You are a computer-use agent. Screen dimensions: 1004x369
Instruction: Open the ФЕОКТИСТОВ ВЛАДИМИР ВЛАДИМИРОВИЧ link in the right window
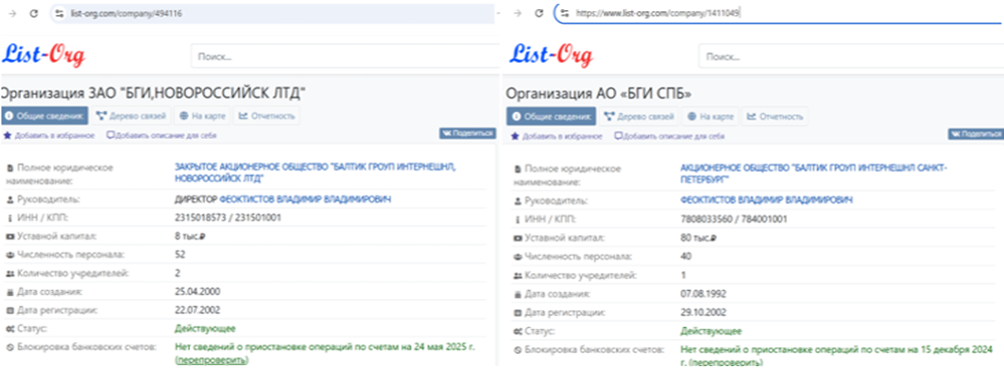(x=766, y=201)
